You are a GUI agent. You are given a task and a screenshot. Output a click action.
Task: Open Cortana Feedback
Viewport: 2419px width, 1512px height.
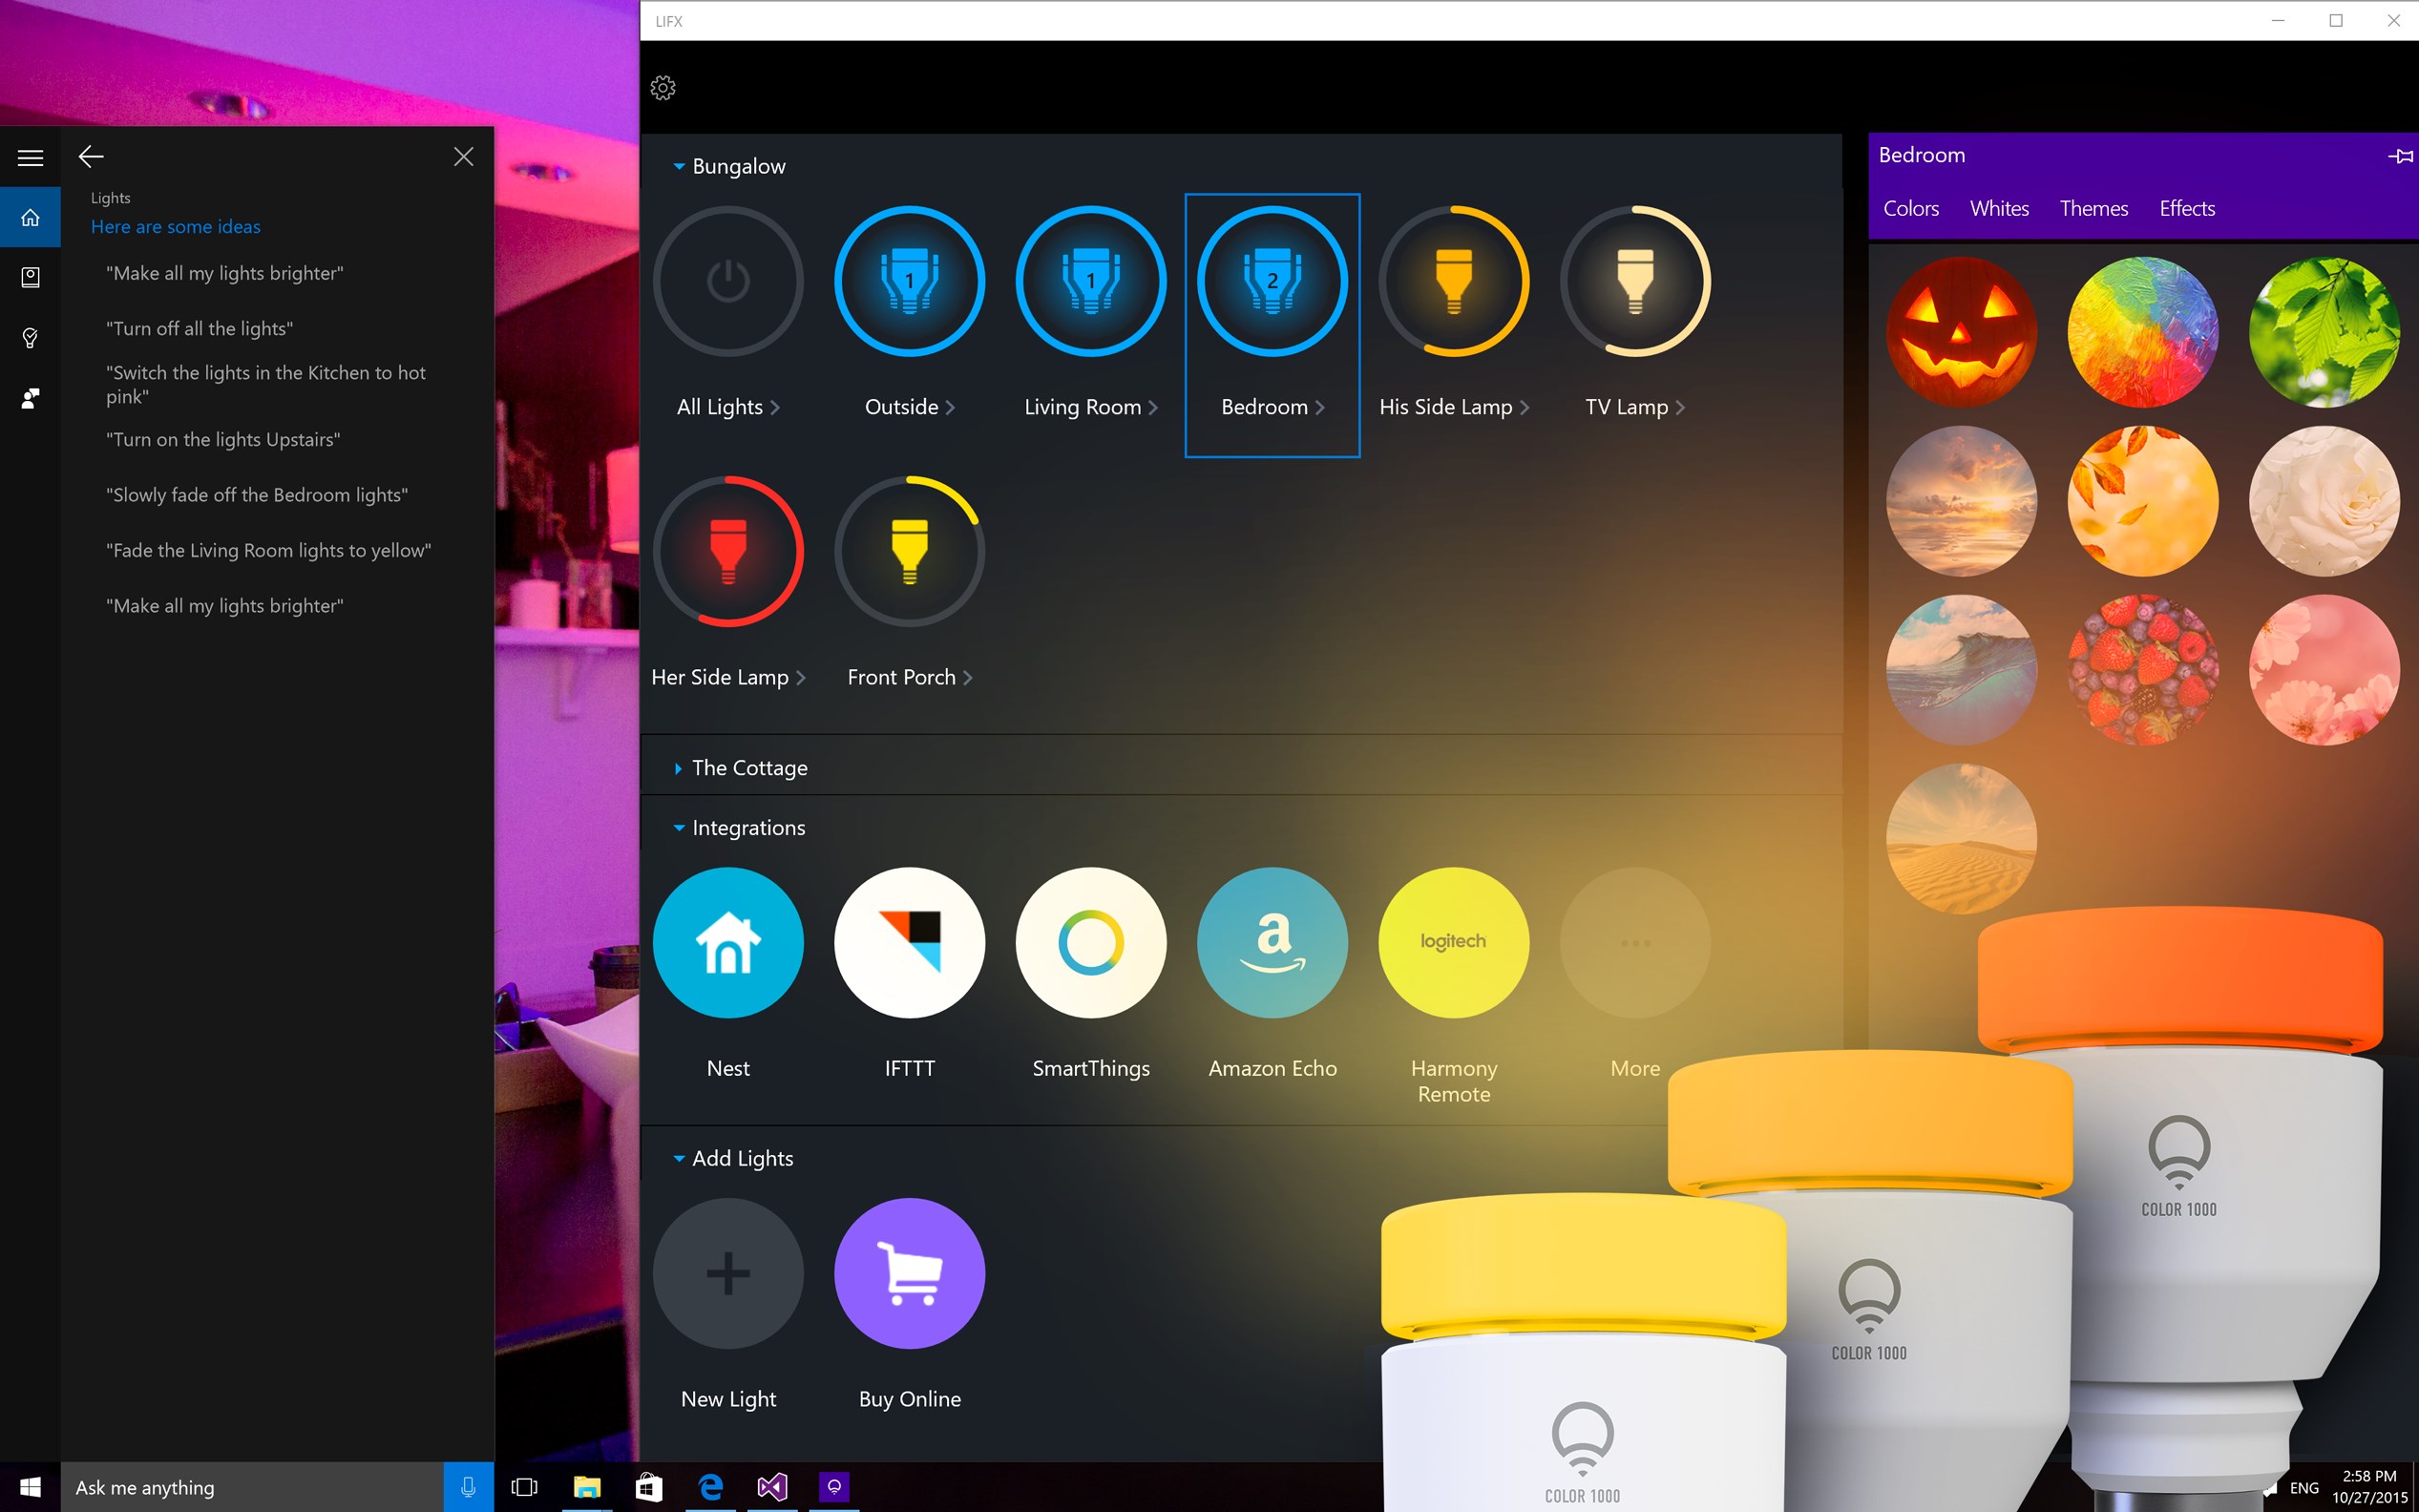click(x=30, y=398)
